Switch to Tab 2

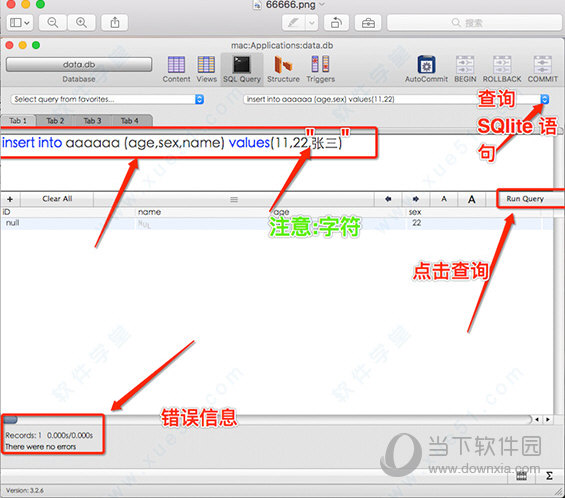point(55,121)
